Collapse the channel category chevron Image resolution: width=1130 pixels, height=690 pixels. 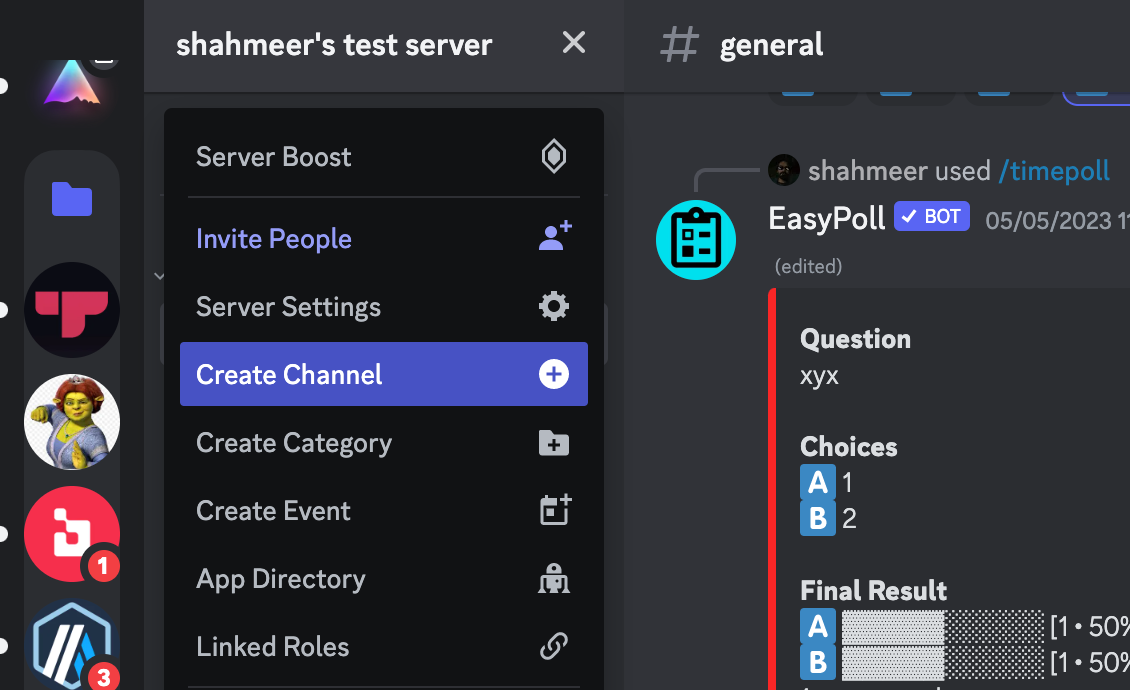pos(159,275)
